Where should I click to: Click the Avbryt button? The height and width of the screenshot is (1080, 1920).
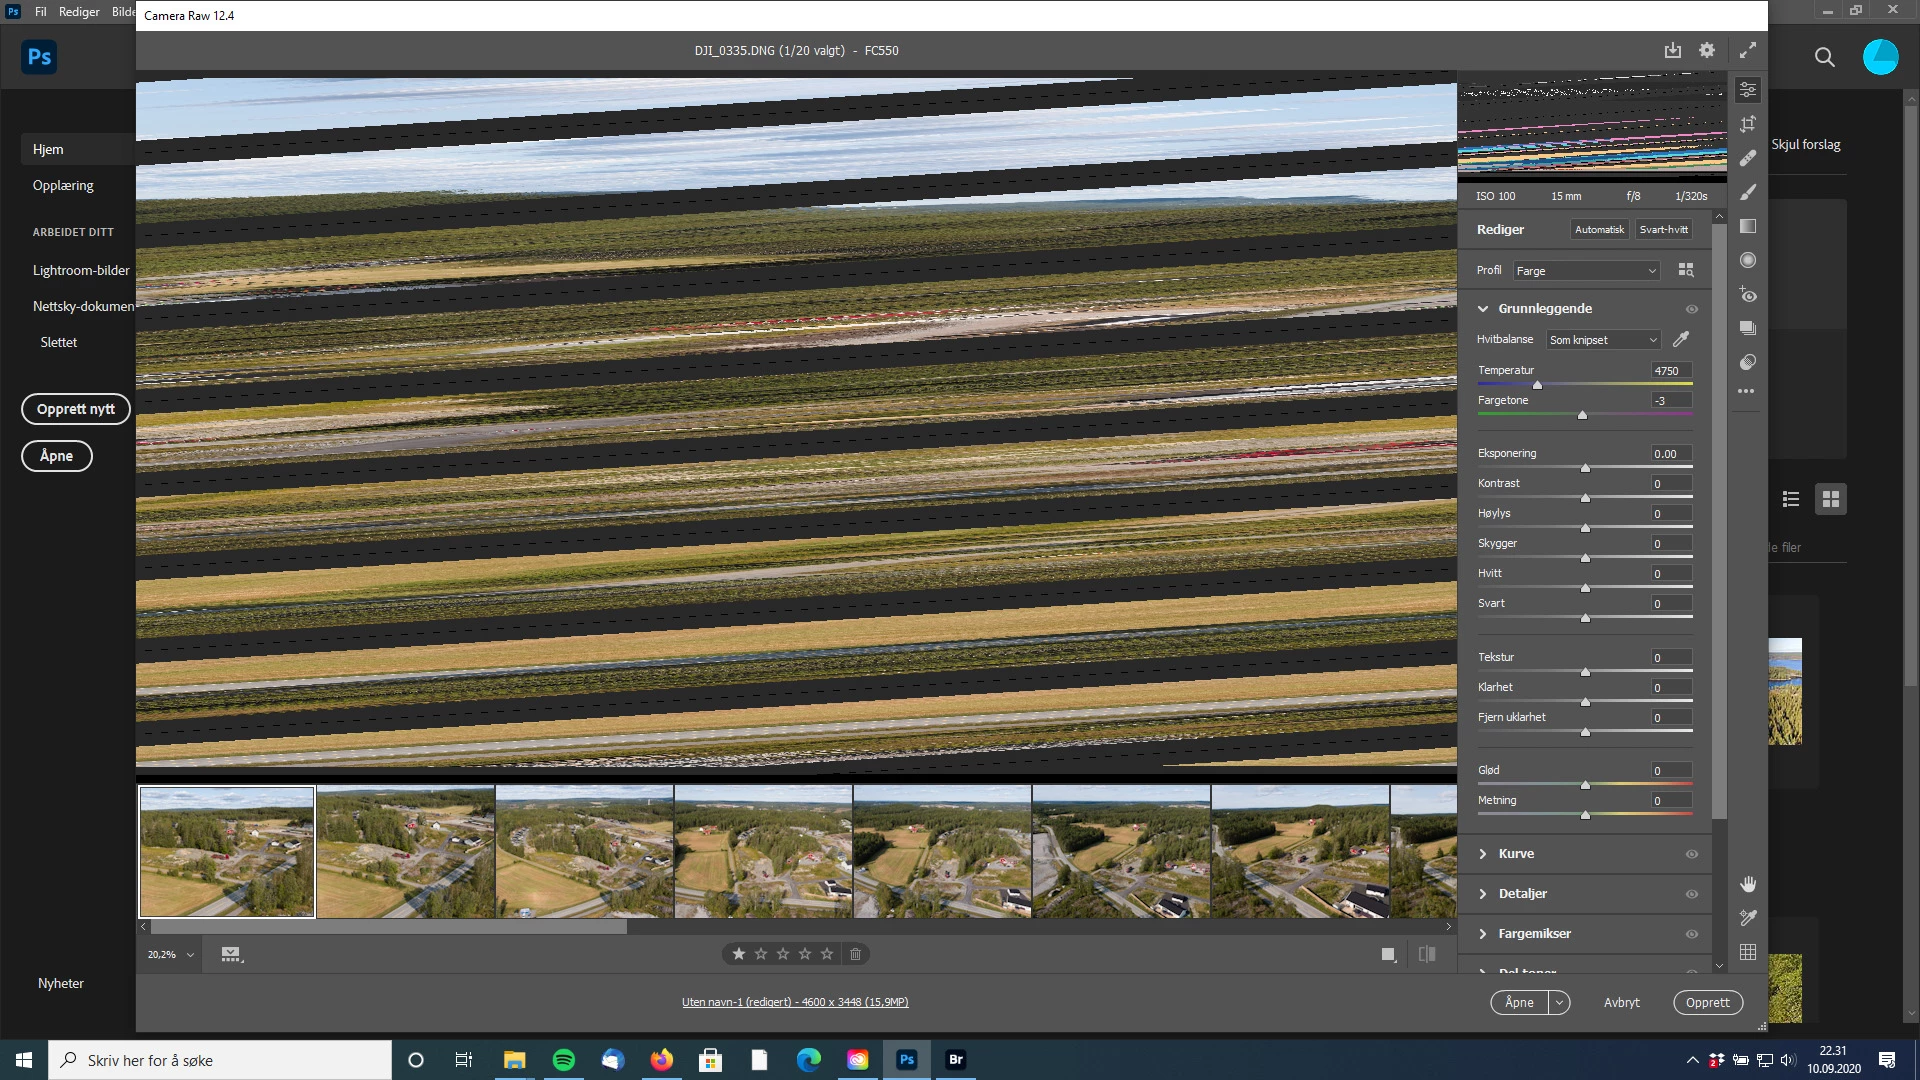(x=1621, y=1002)
